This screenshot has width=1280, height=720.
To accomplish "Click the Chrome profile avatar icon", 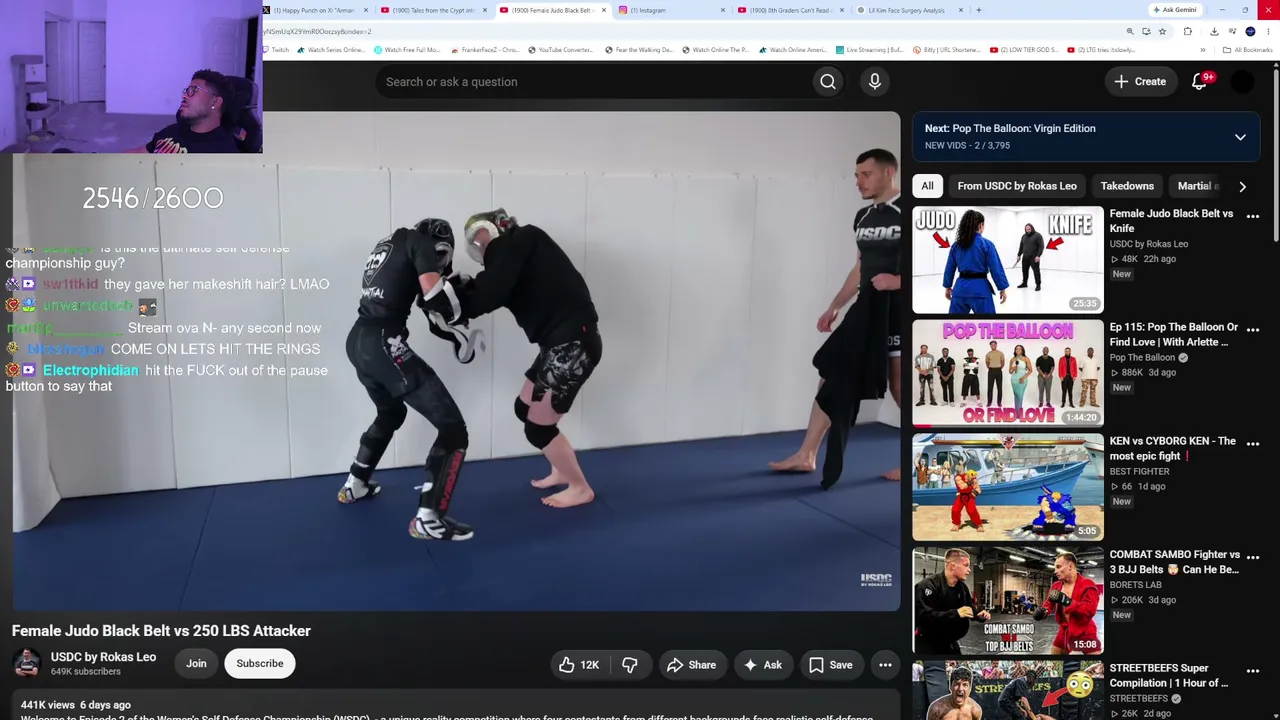I will coord(1250,31).
